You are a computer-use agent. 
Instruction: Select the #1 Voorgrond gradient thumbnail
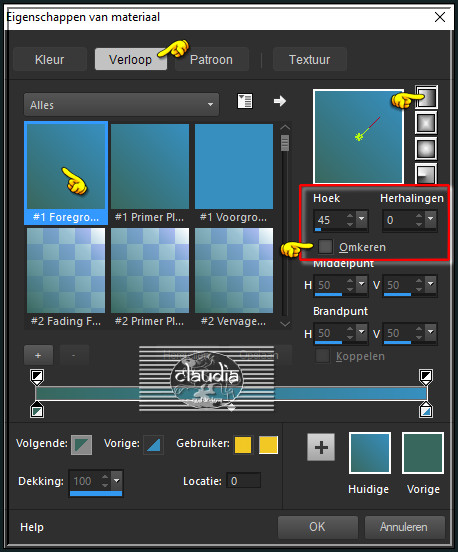[x=234, y=173]
